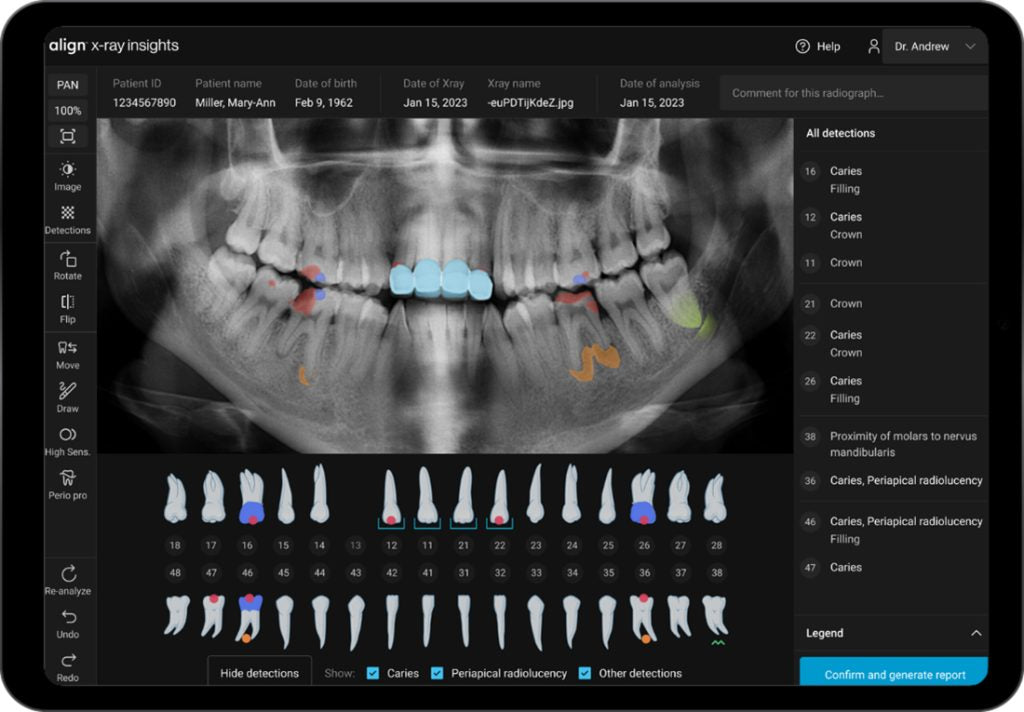This screenshot has height=712, width=1024.
Task: Collapse the Legend section
Action: coord(975,633)
